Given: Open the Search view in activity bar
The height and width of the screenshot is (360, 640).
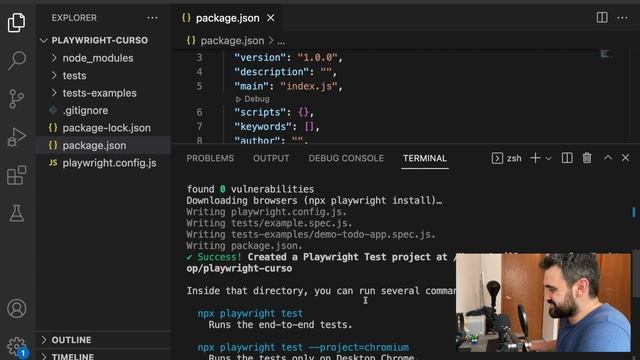Looking at the screenshot, I should (x=17, y=60).
